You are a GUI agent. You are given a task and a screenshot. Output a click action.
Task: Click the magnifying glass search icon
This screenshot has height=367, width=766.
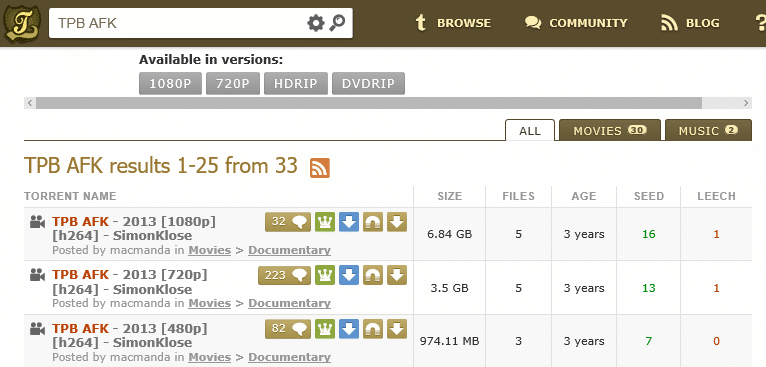[337, 23]
